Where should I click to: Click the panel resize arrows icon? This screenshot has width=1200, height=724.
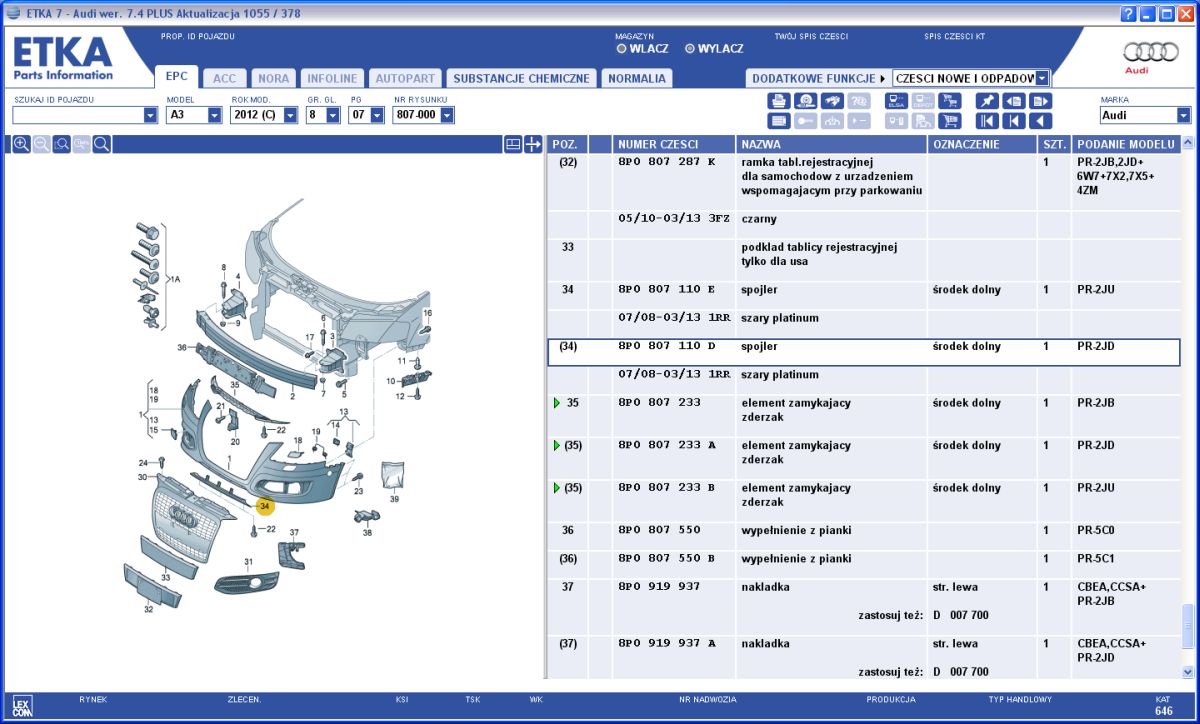tap(532, 144)
